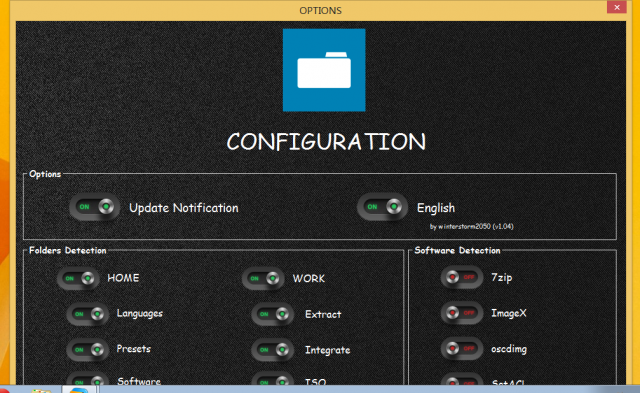Toggle the Languages folder switch
The width and height of the screenshot is (640, 393).
88,314
